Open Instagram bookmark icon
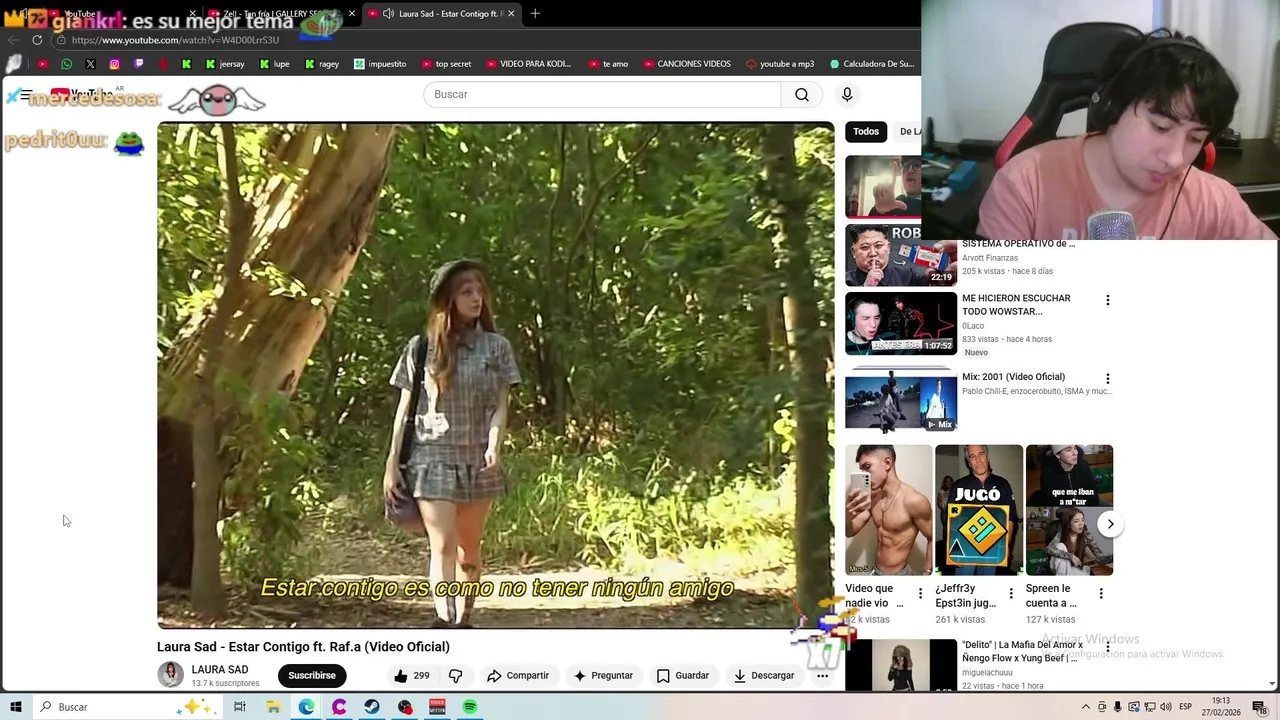 point(114,64)
